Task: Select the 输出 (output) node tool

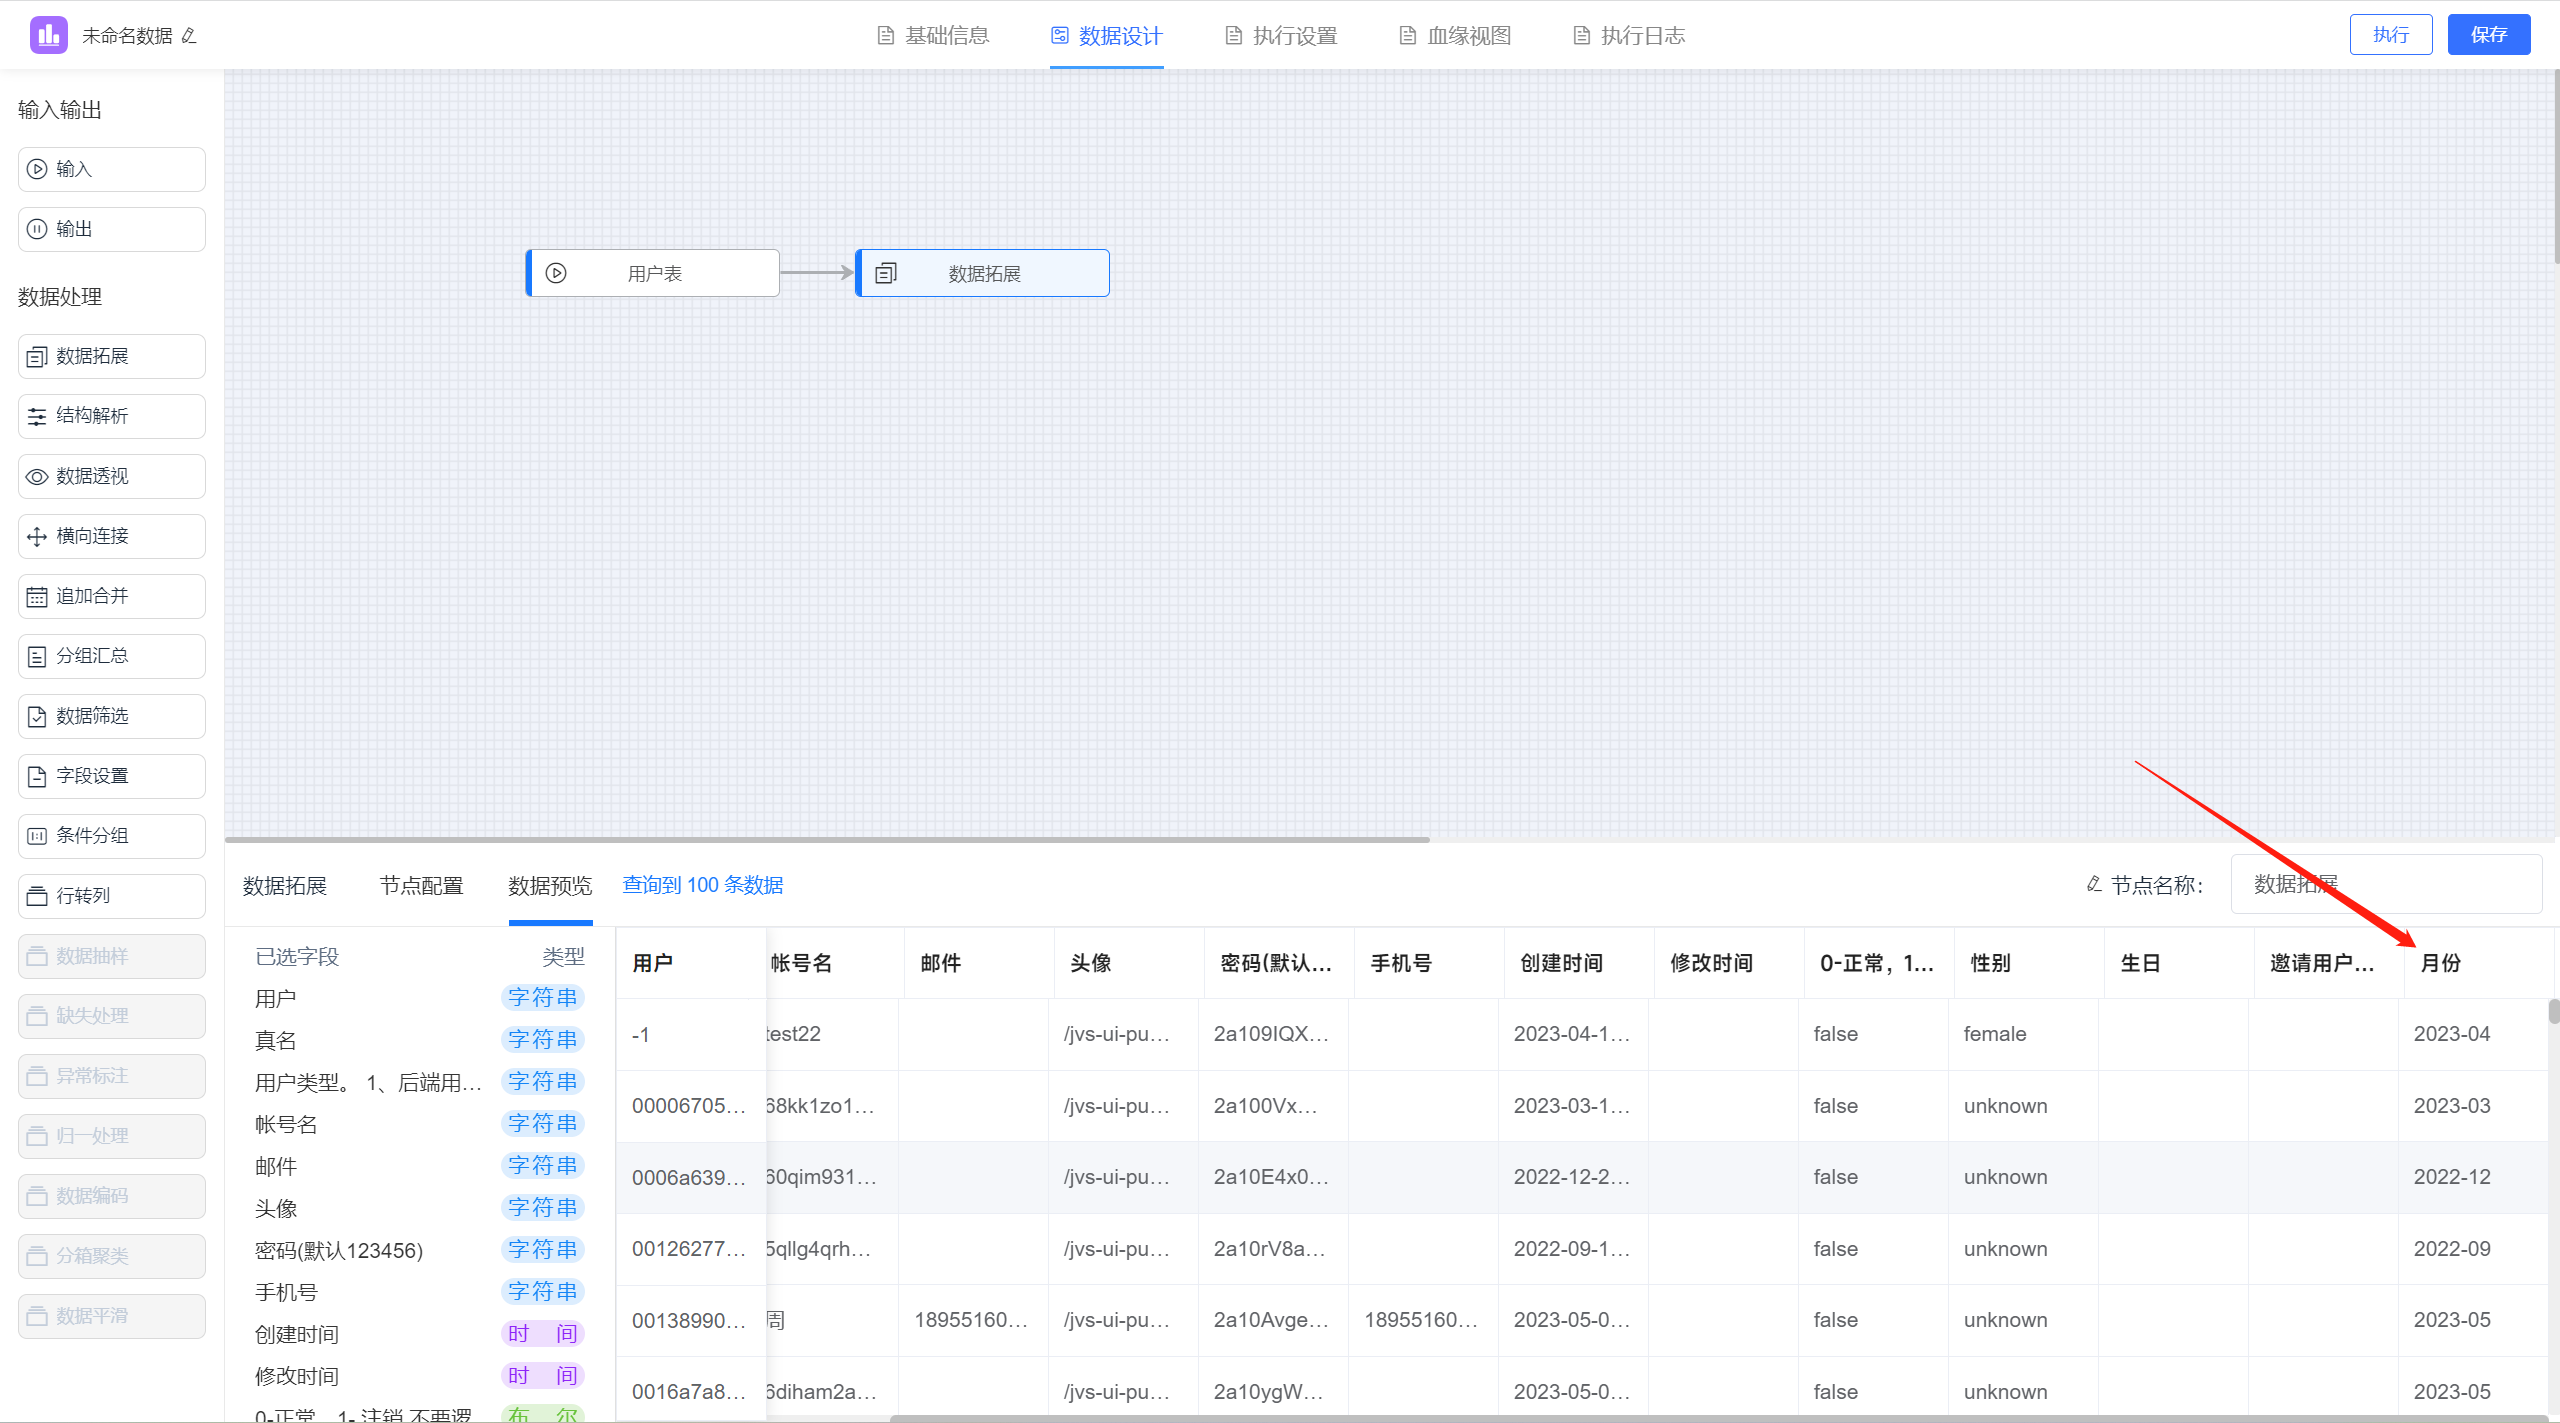Action: [110, 228]
